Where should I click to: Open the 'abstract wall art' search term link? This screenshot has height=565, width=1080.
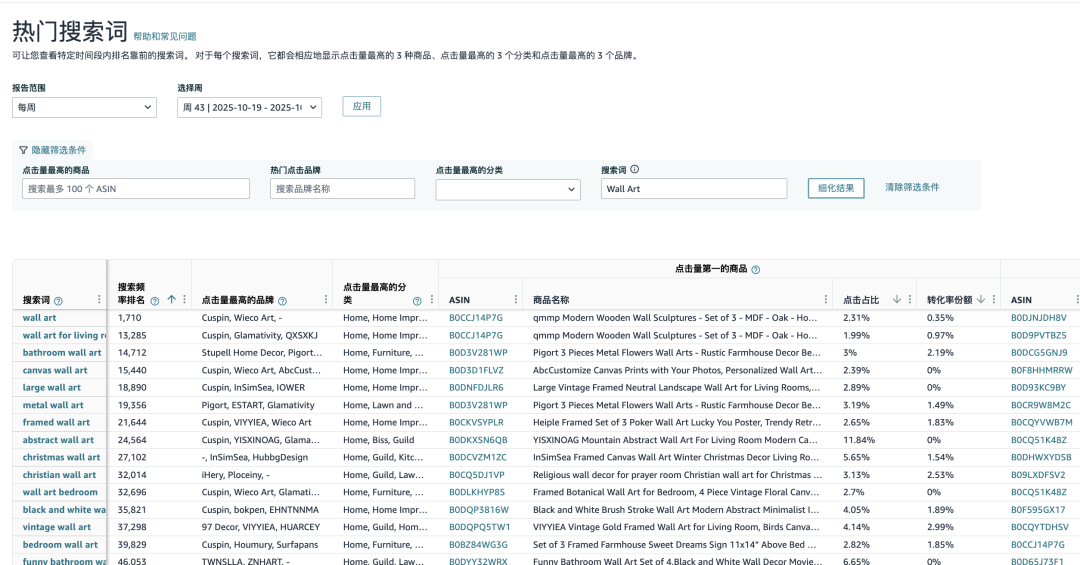[59, 440]
